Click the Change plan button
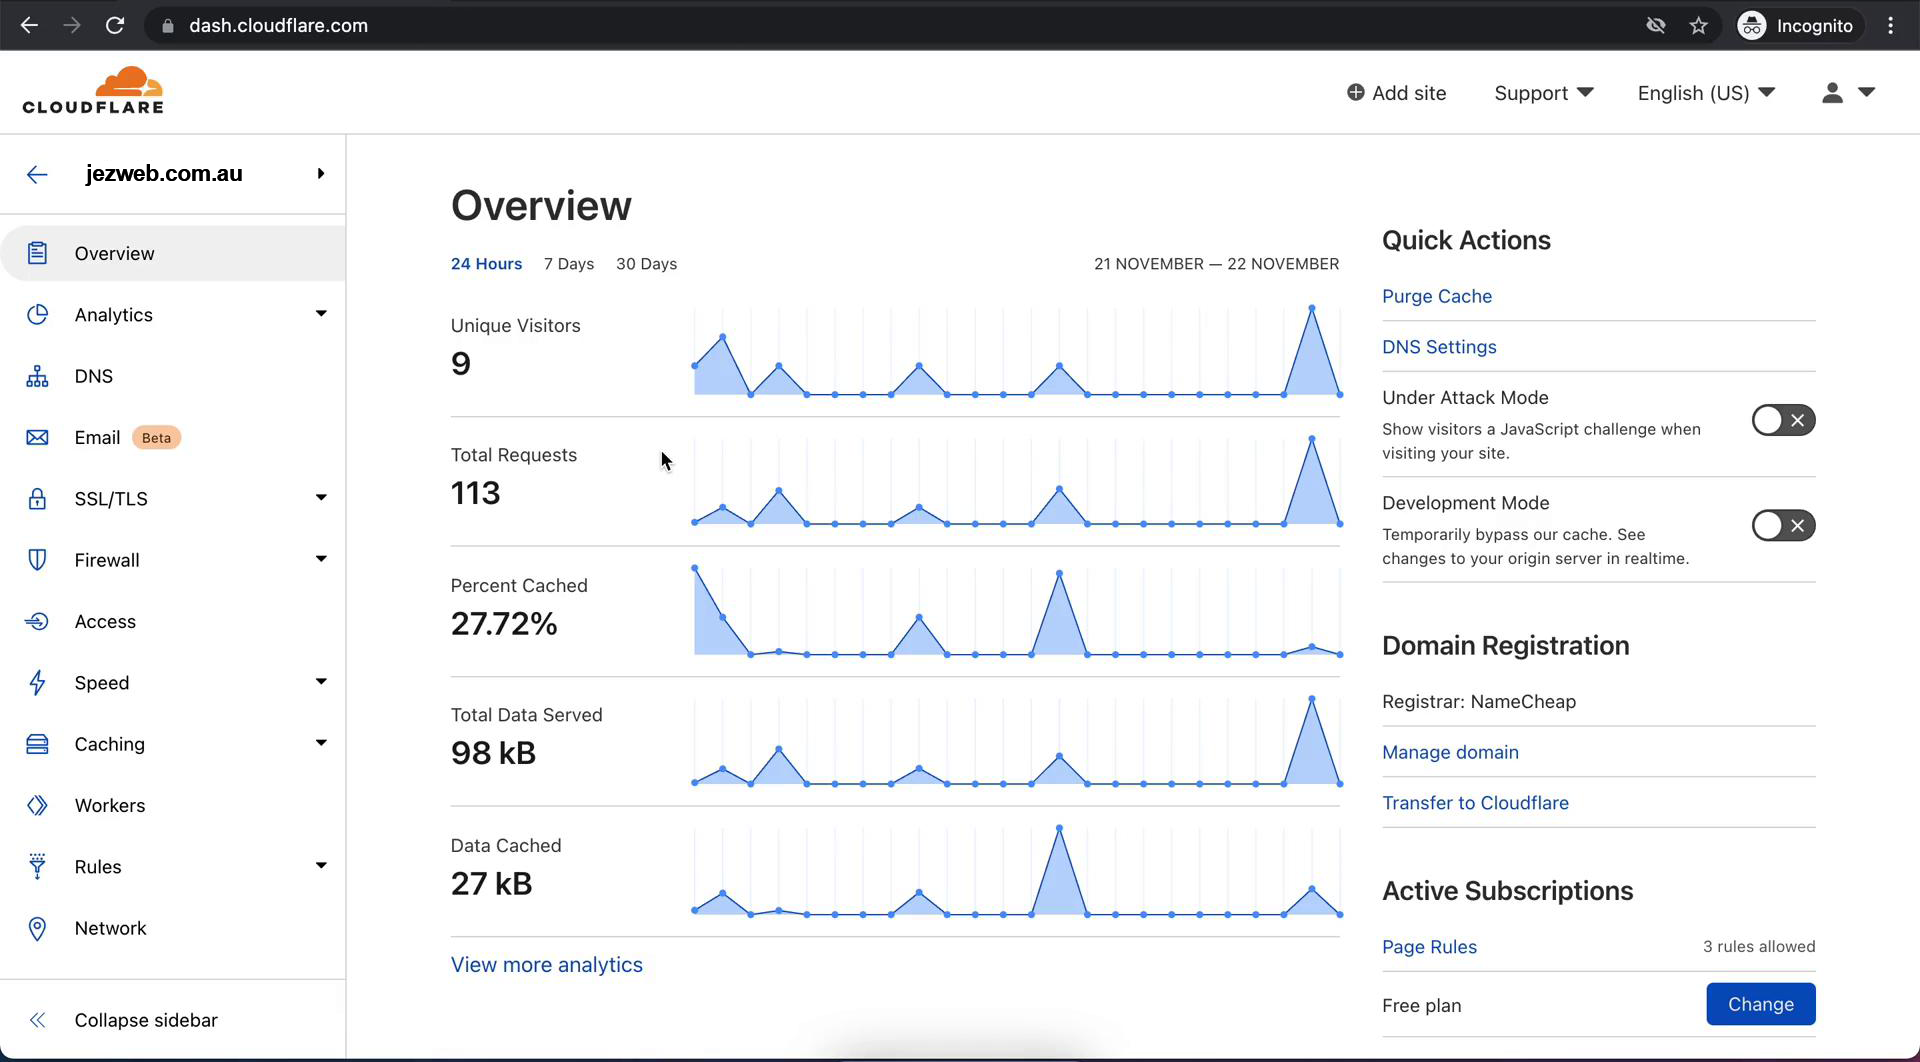Viewport: 1920px width, 1062px height. pos(1761,1004)
